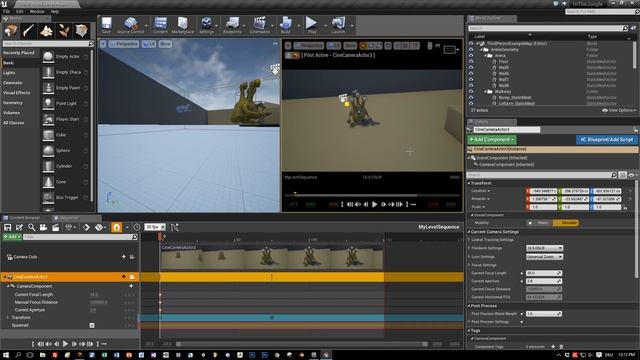Select the Paint mode brush icon
Screen dimensions: 640x360
pos(28,31)
